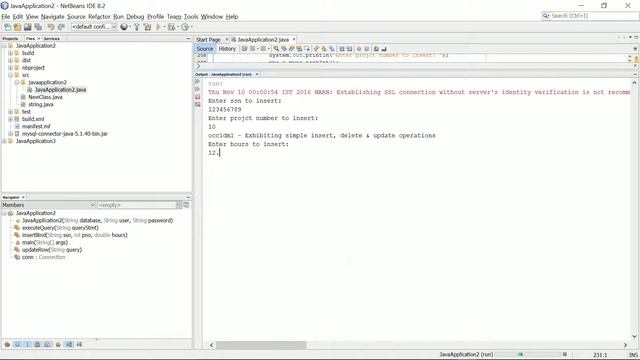The image size is (640, 360).
Task: Minimize the Projects panel group
Action: click(x=188, y=38)
